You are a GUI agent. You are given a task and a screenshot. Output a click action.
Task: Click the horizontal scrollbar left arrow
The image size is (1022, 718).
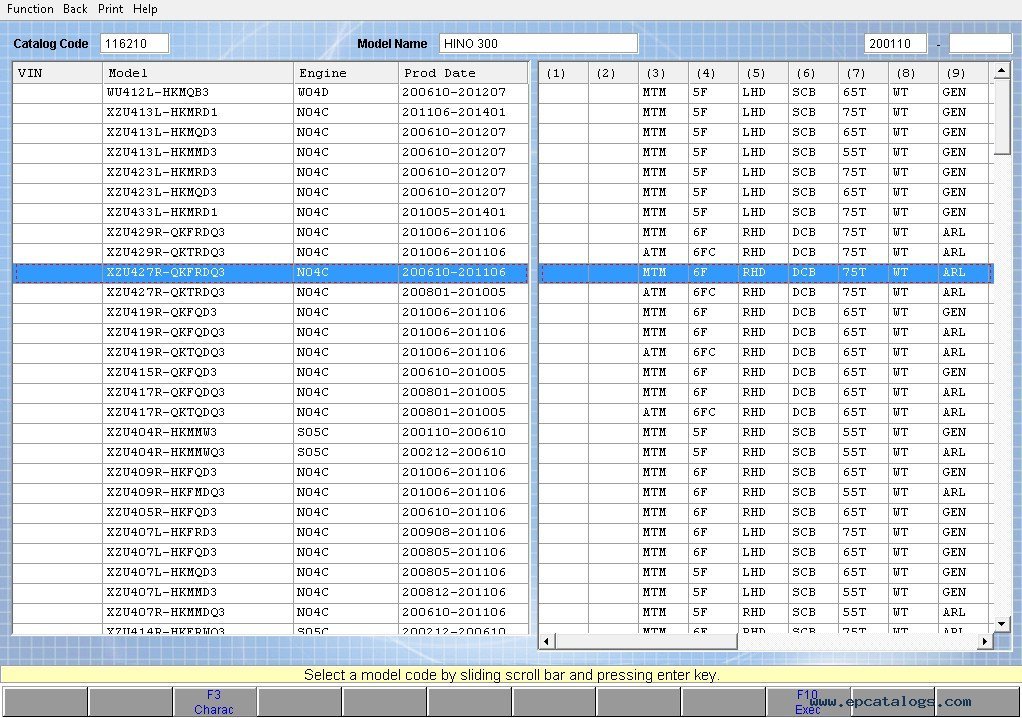(x=546, y=642)
